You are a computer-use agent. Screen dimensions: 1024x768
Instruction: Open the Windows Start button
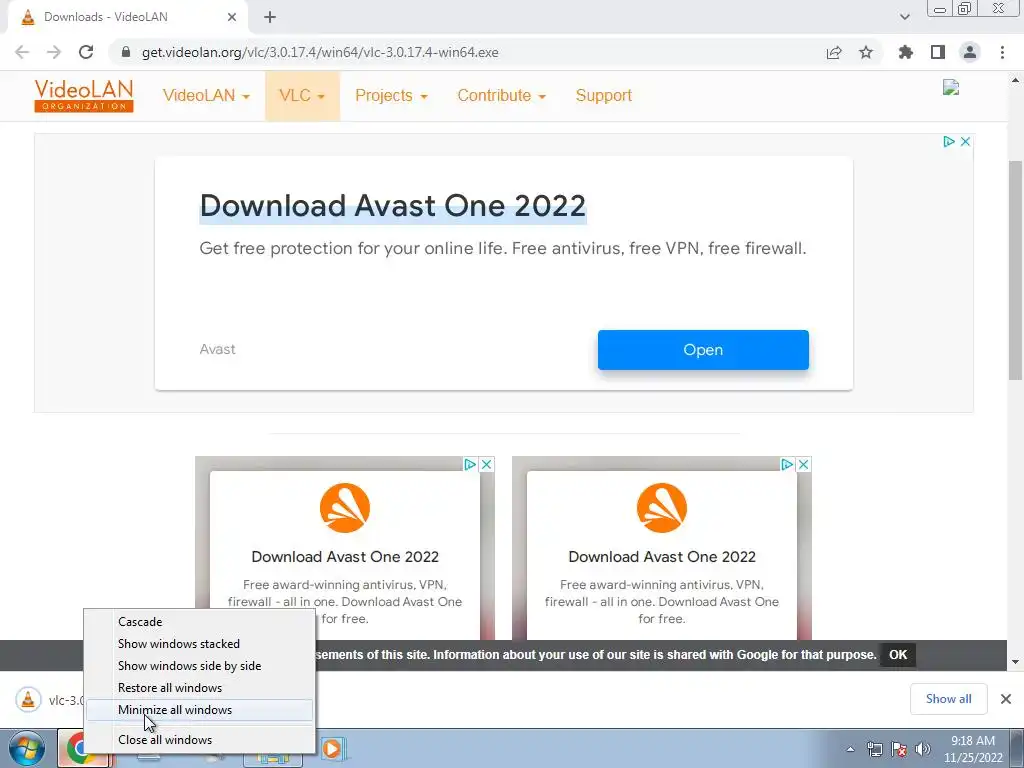pos(27,748)
